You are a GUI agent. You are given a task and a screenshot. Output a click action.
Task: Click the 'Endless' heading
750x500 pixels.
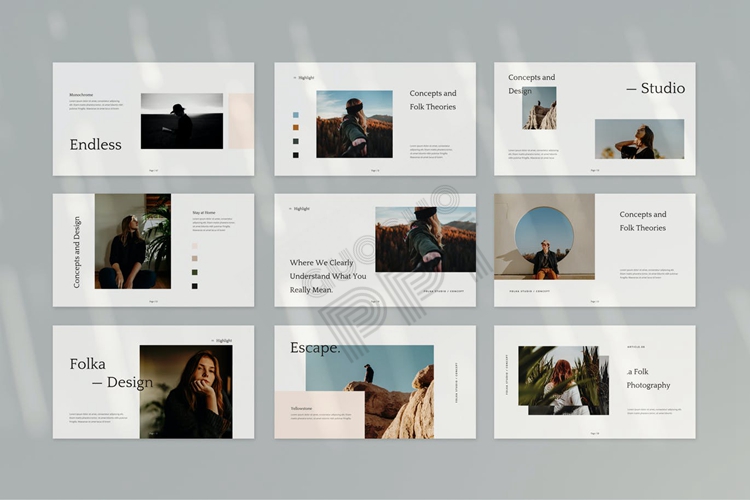(x=96, y=144)
